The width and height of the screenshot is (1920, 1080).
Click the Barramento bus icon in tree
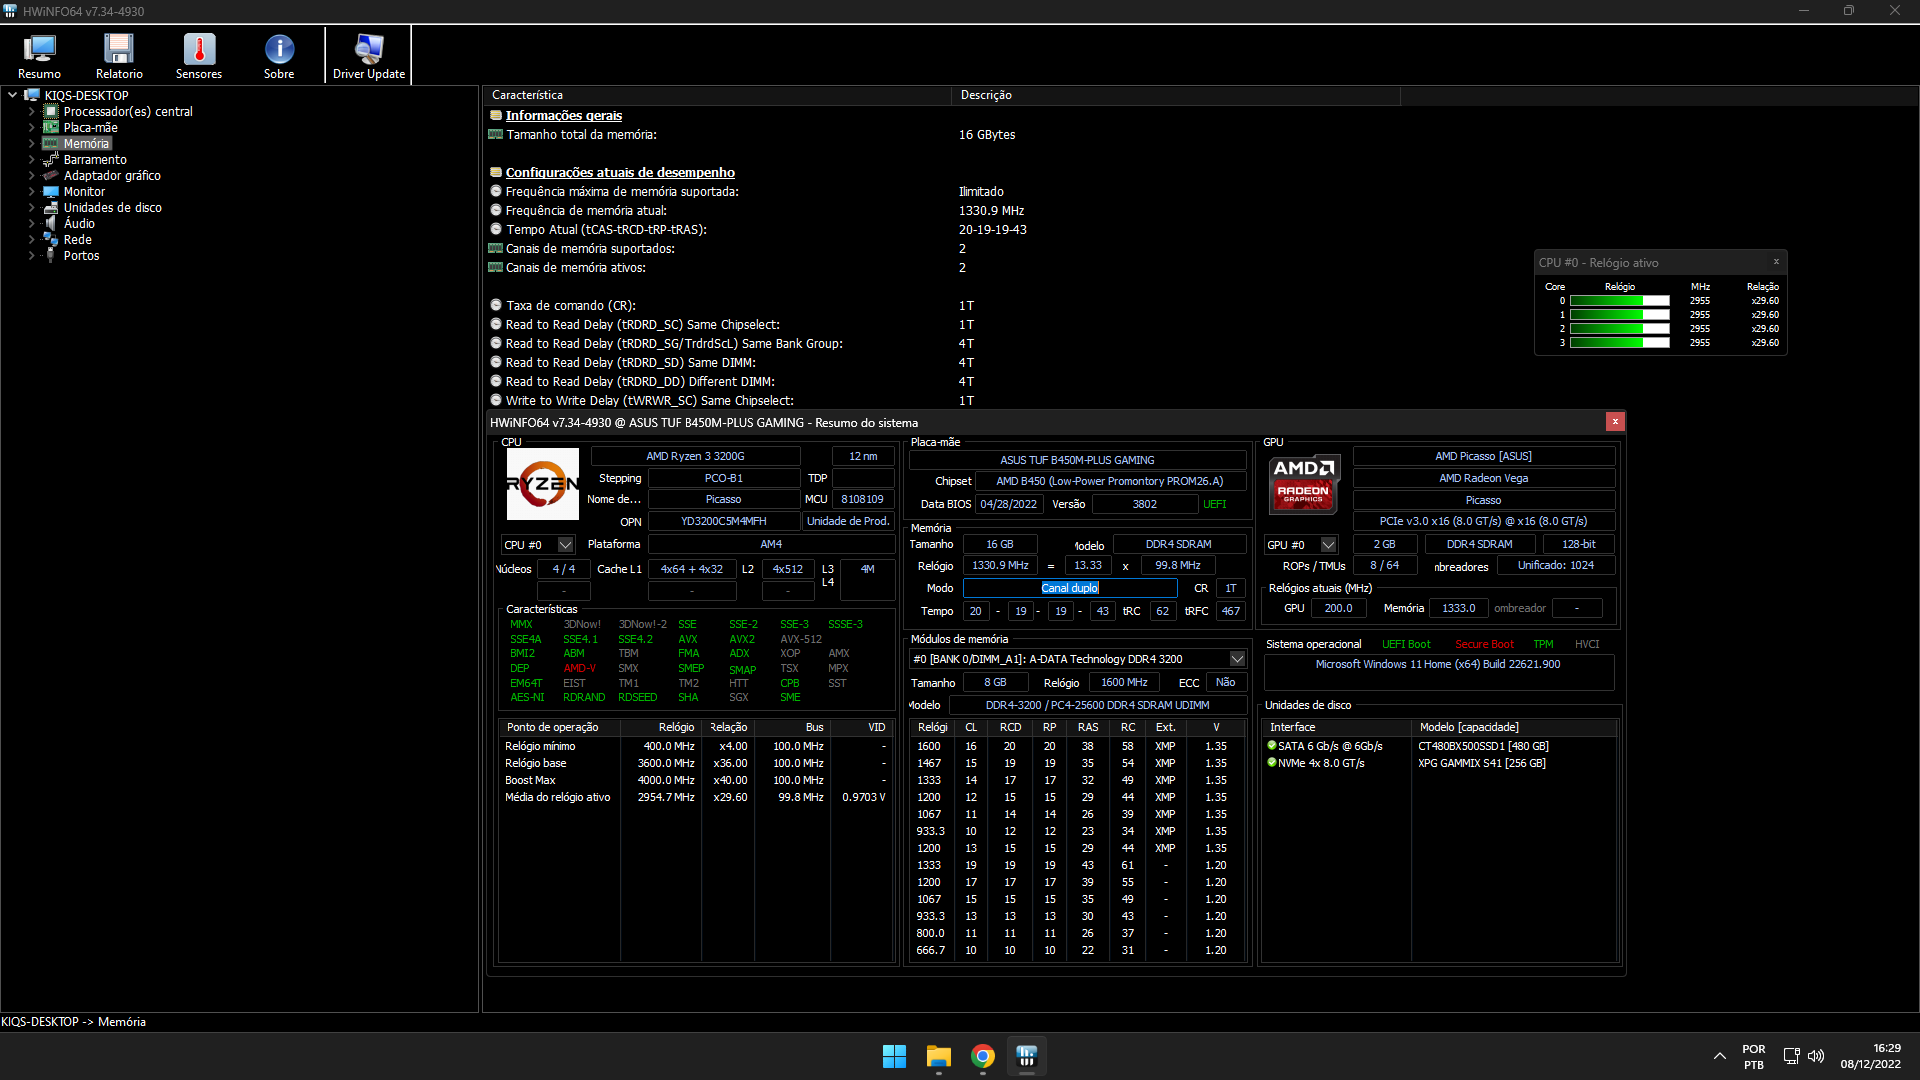[51, 159]
